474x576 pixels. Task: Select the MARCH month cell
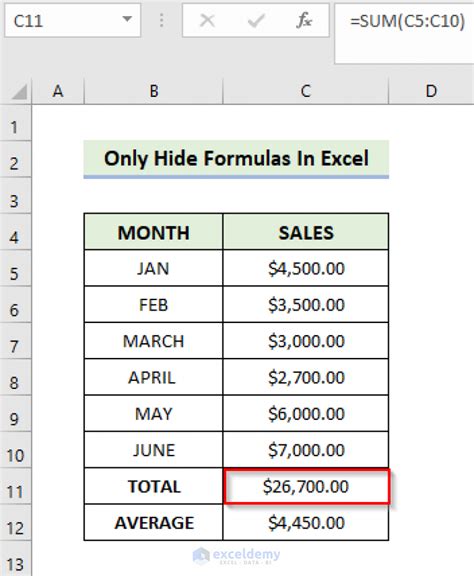[x=154, y=341]
